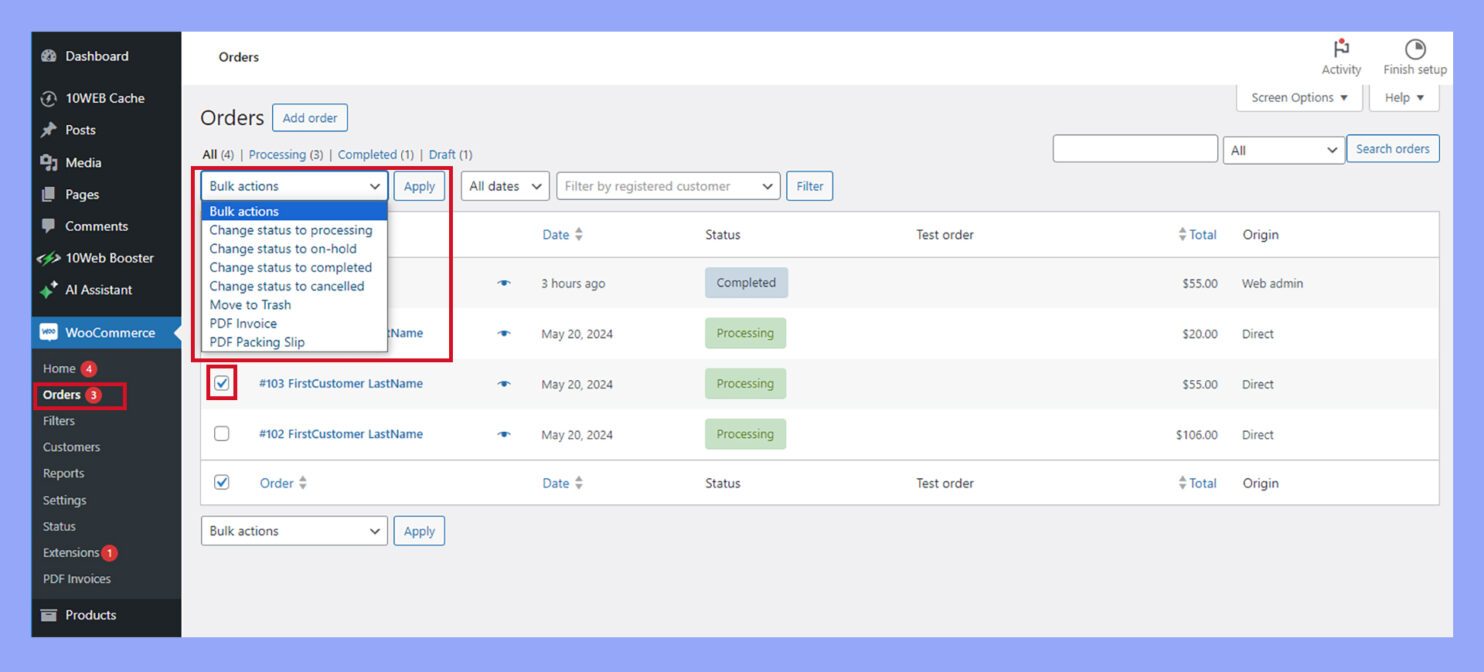The height and width of the screenshot is (672, 1484).
Task: Open the Screen Options dropdown
Action: (1298, 97)
